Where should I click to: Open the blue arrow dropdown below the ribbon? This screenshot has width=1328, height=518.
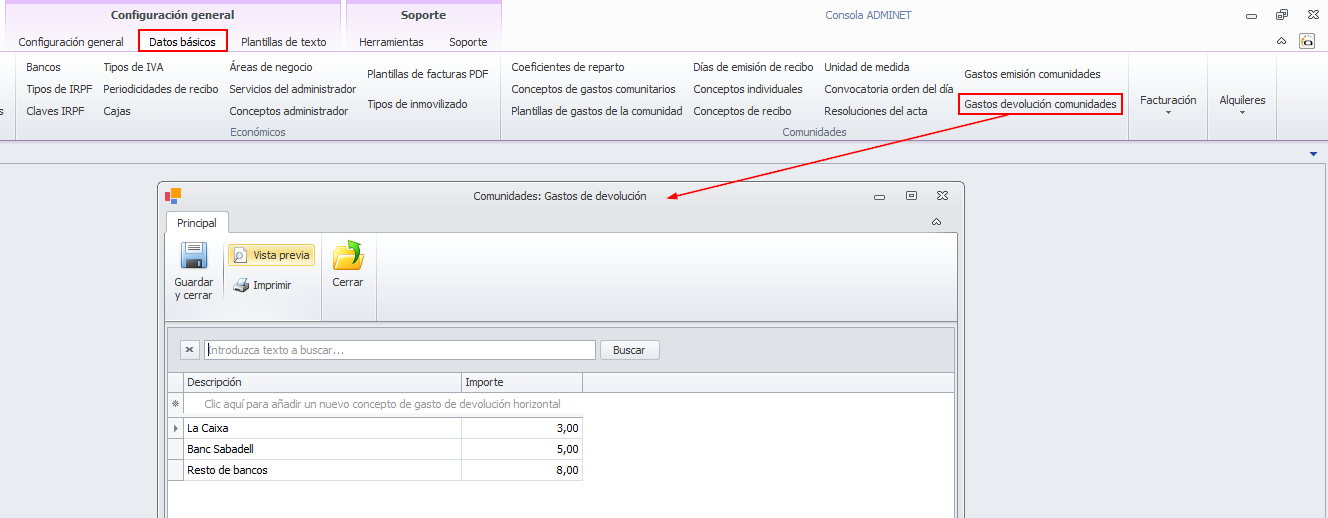pyautogui.click(x=1313, y=154)
